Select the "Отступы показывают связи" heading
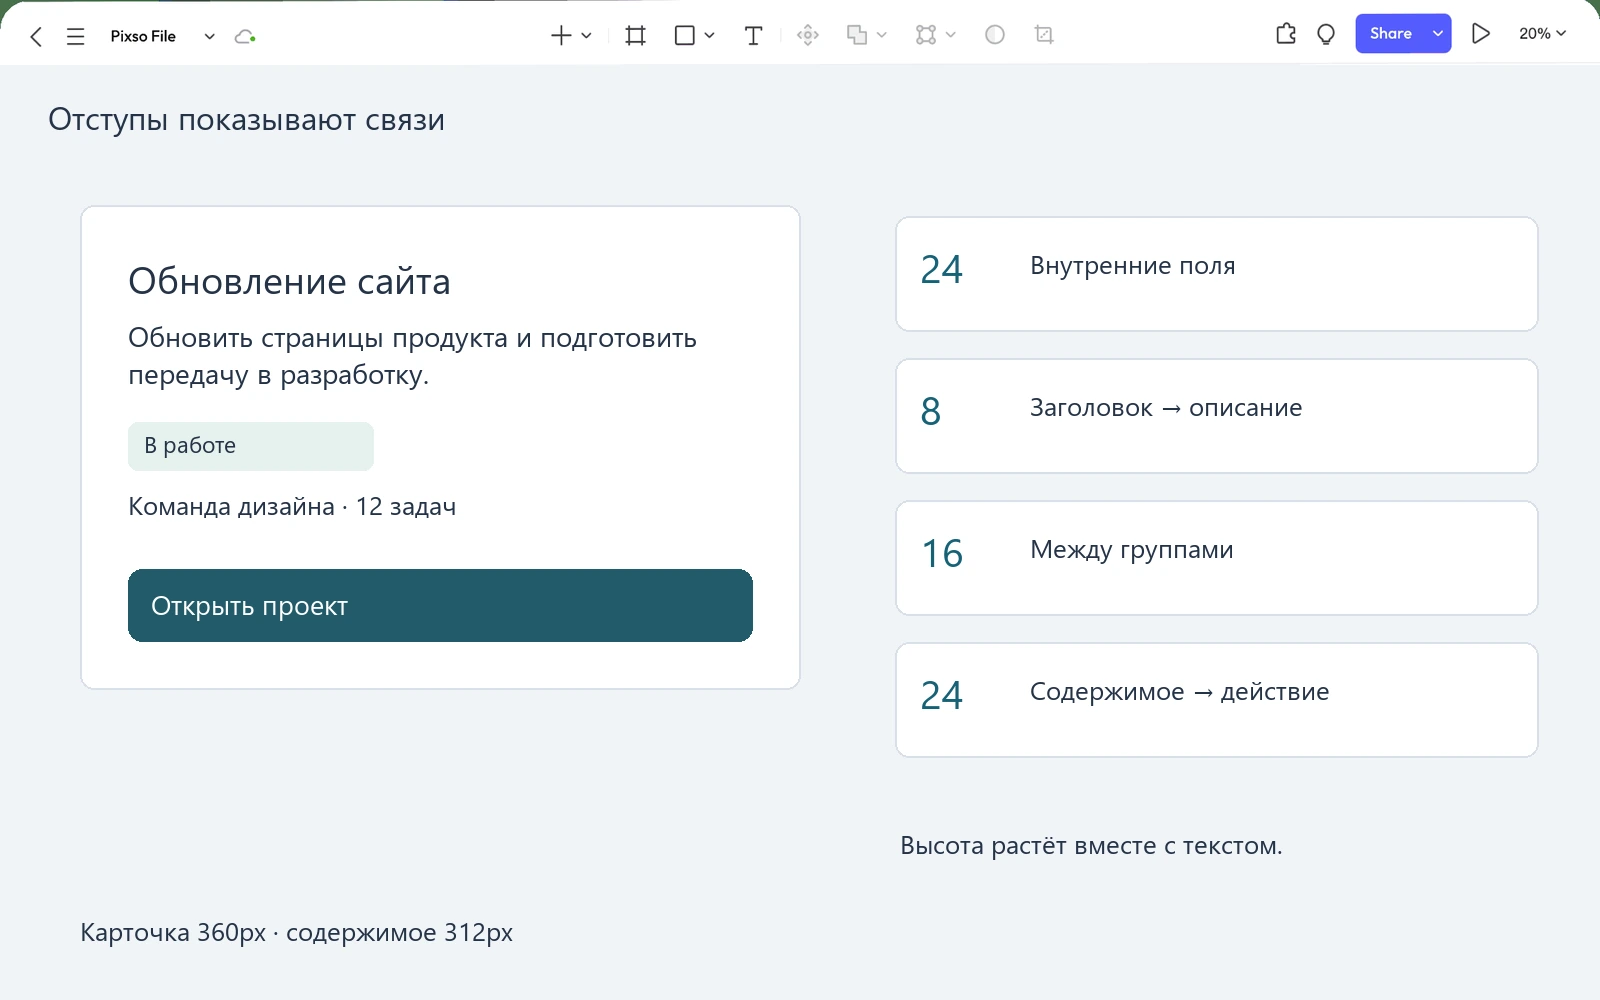Image resolution: width=1600 pixels, height=1000 pixels. 246,120
